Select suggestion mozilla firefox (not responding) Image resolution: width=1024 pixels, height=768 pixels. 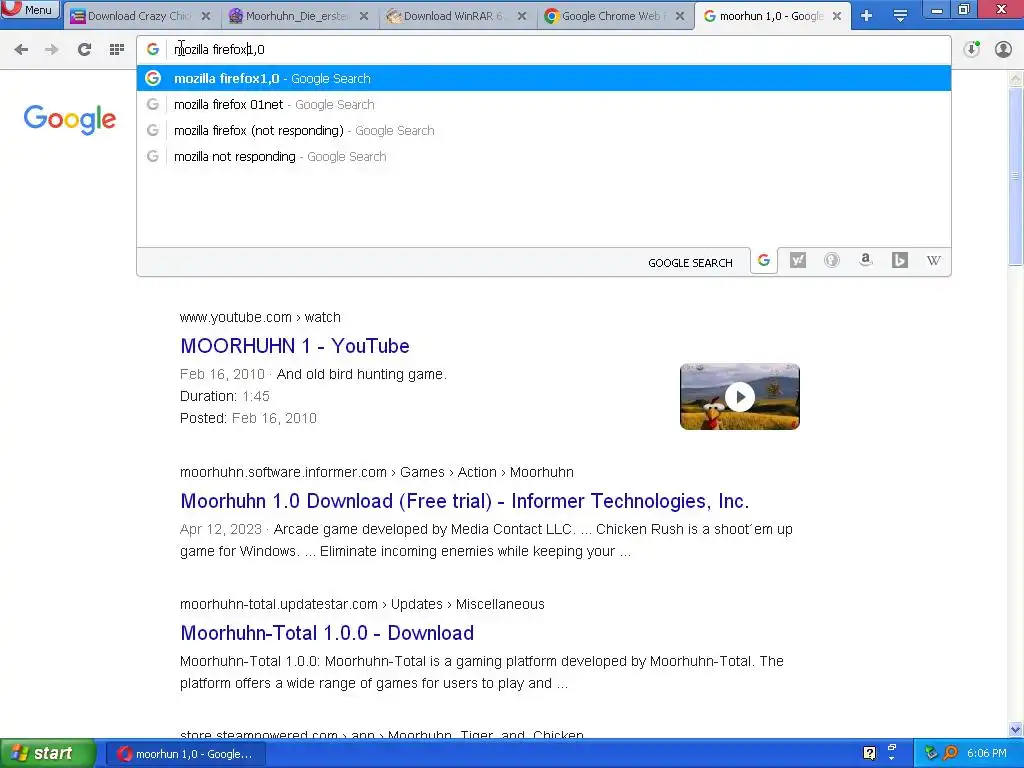pos(543,131)
